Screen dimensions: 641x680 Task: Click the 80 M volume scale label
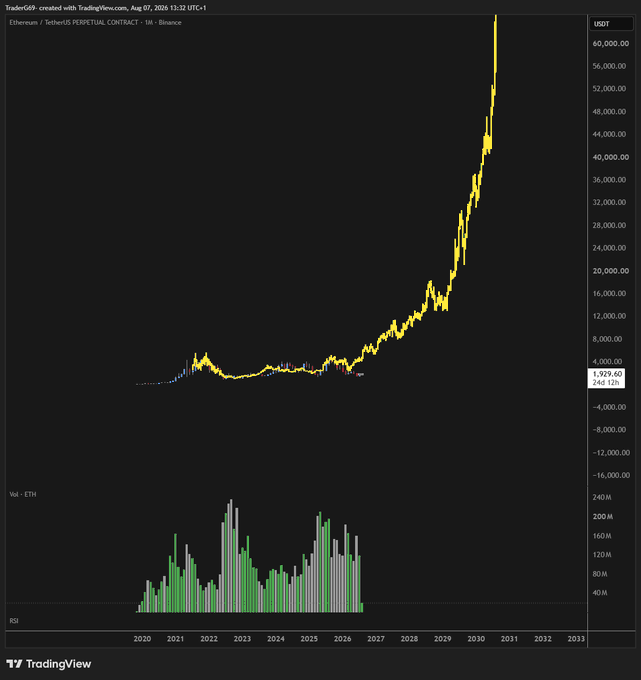click(x=600, y=574)
